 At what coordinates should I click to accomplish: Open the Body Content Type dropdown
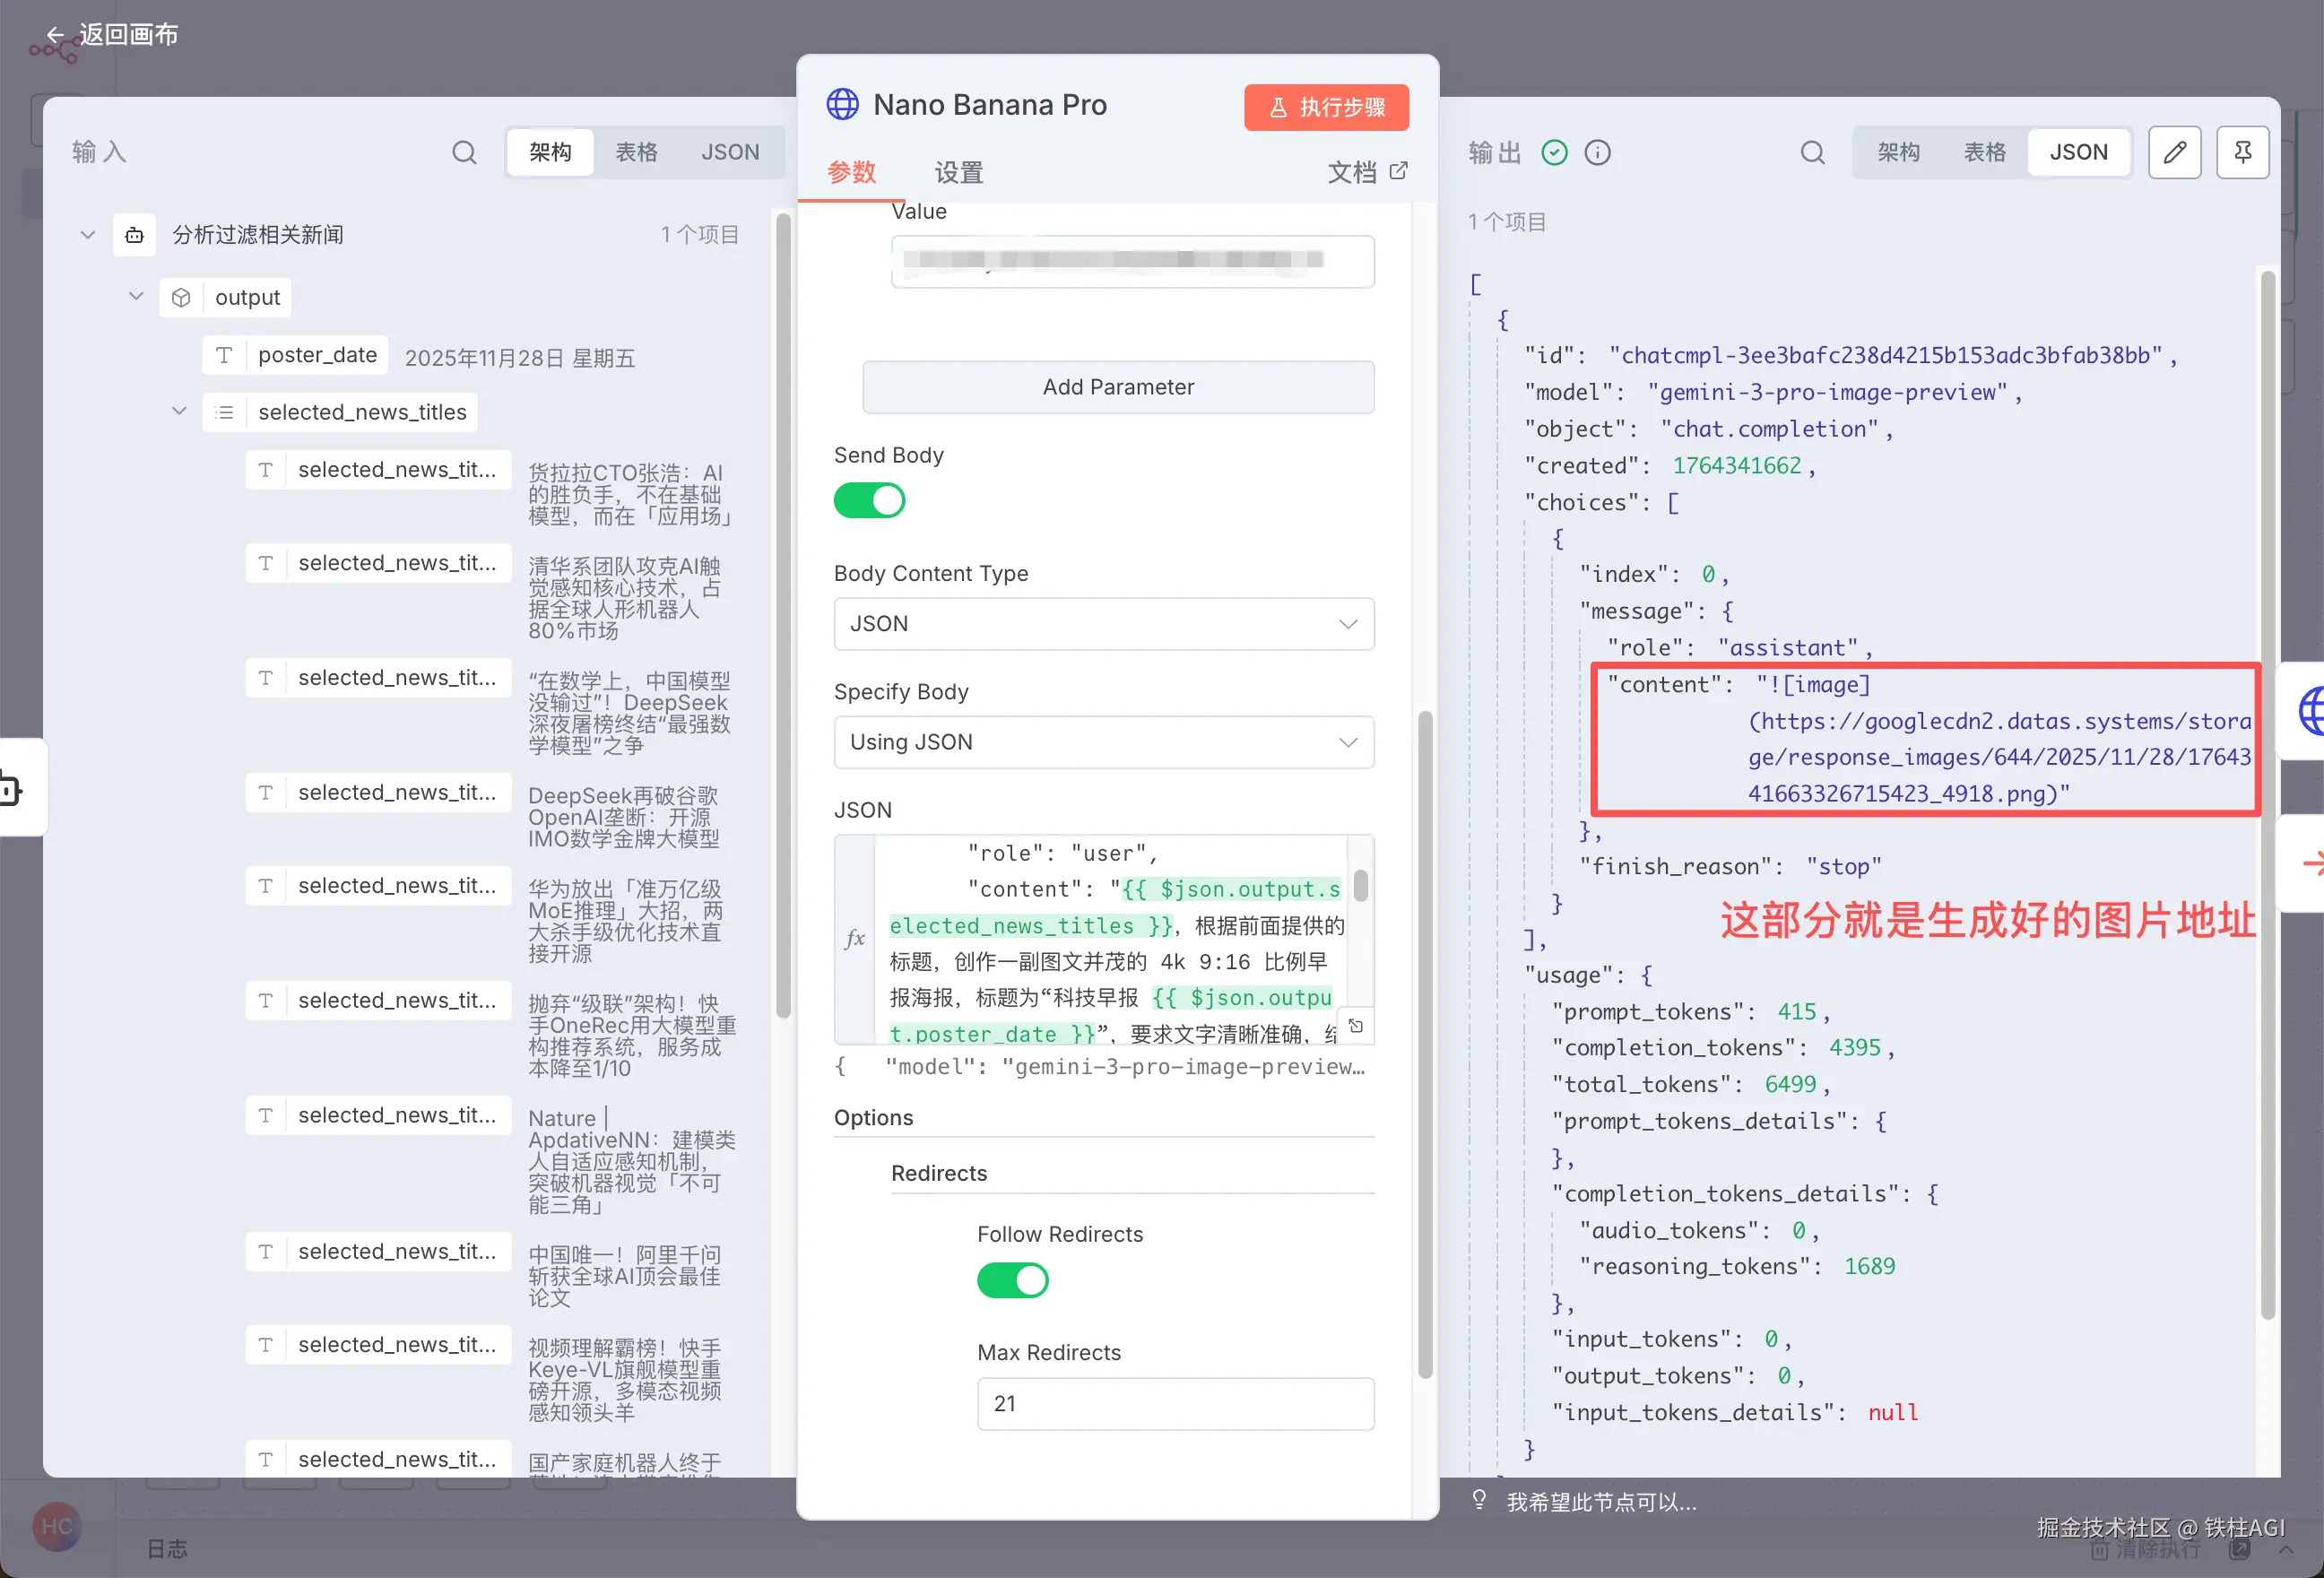click(x=1103, y=624)
